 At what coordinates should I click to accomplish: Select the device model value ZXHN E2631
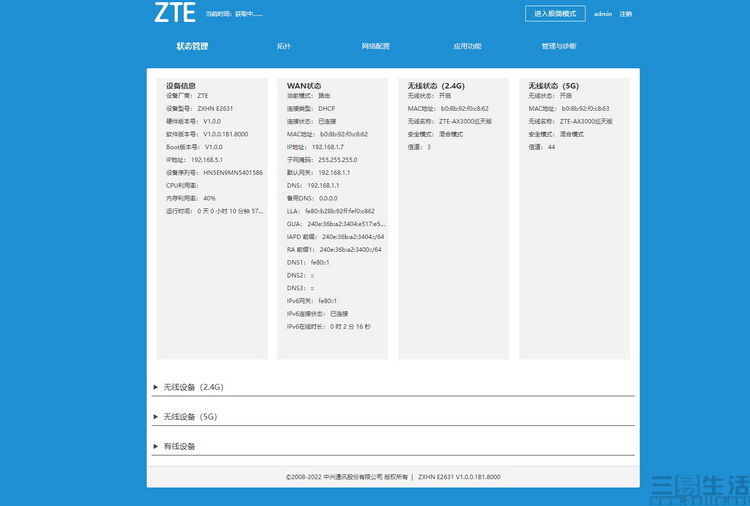point(215,109)
